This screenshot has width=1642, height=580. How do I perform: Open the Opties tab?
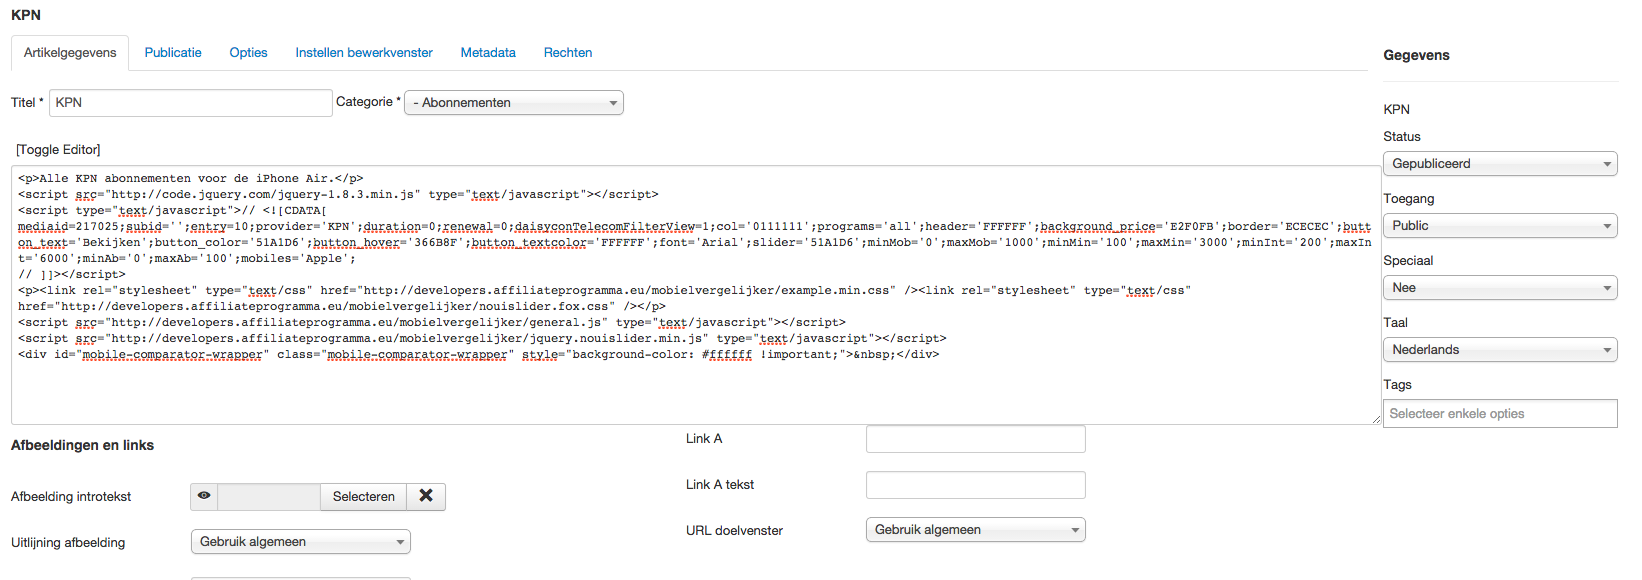(248, 53)
